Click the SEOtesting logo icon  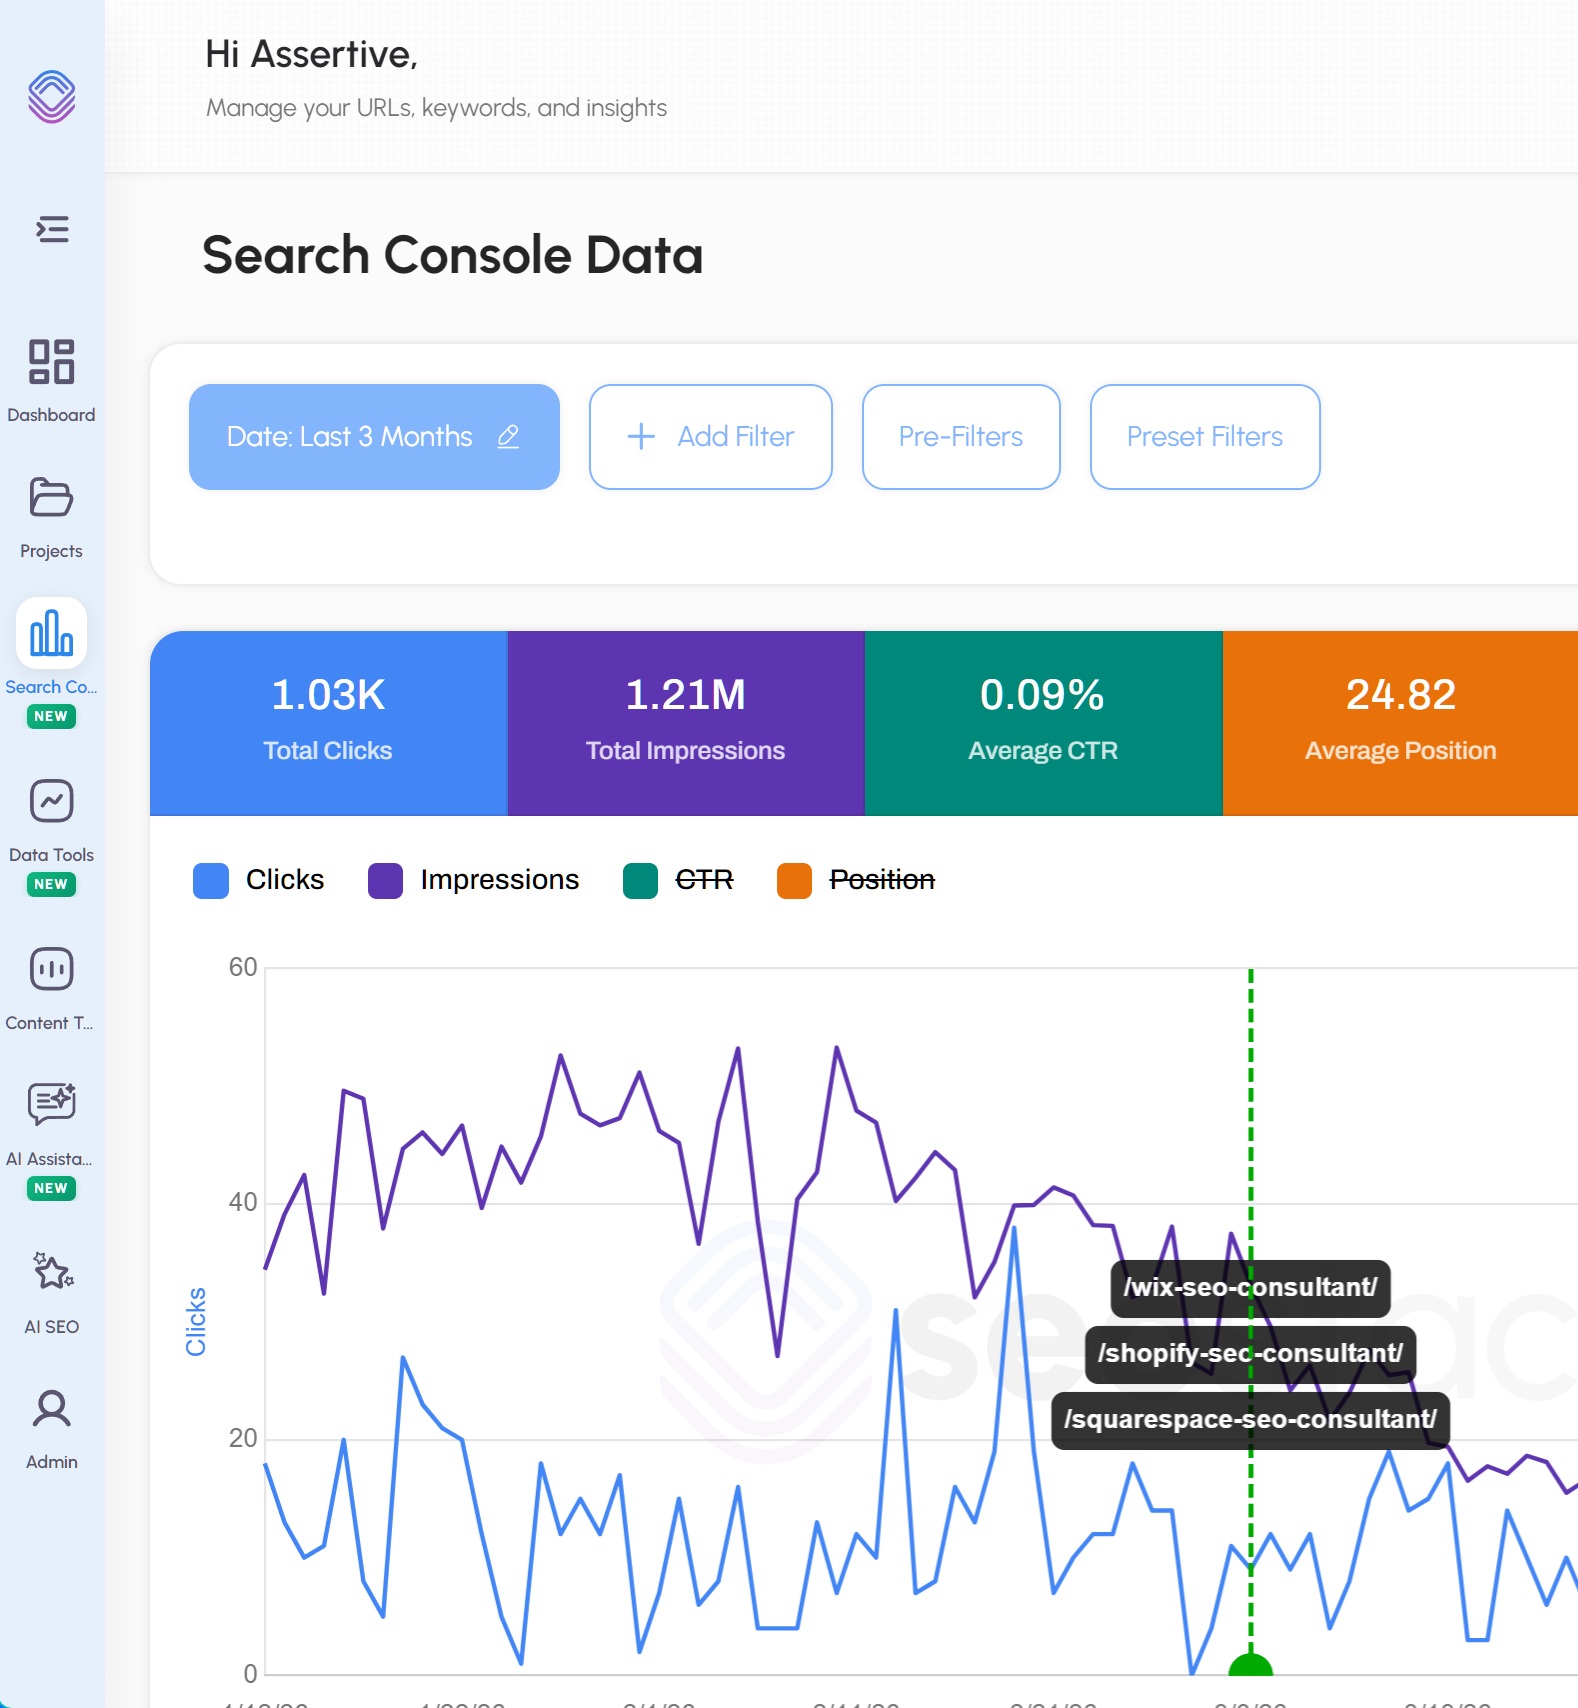pos(52,96)
